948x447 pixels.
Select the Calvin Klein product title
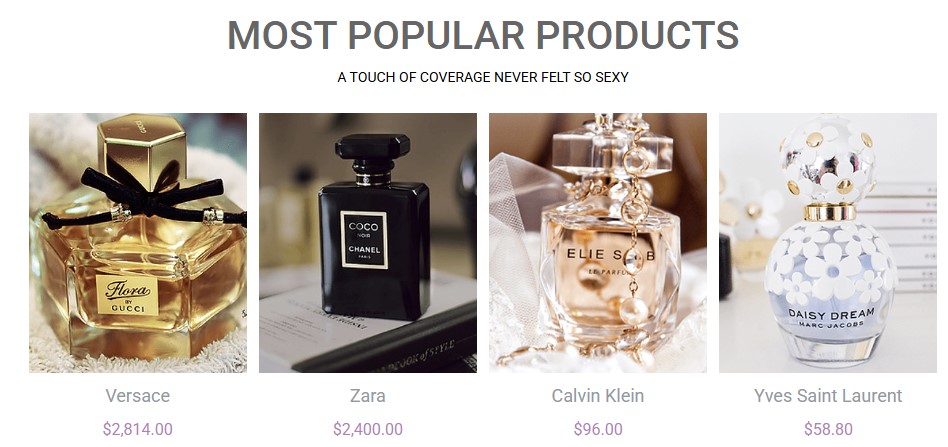(x=598, y=396)
